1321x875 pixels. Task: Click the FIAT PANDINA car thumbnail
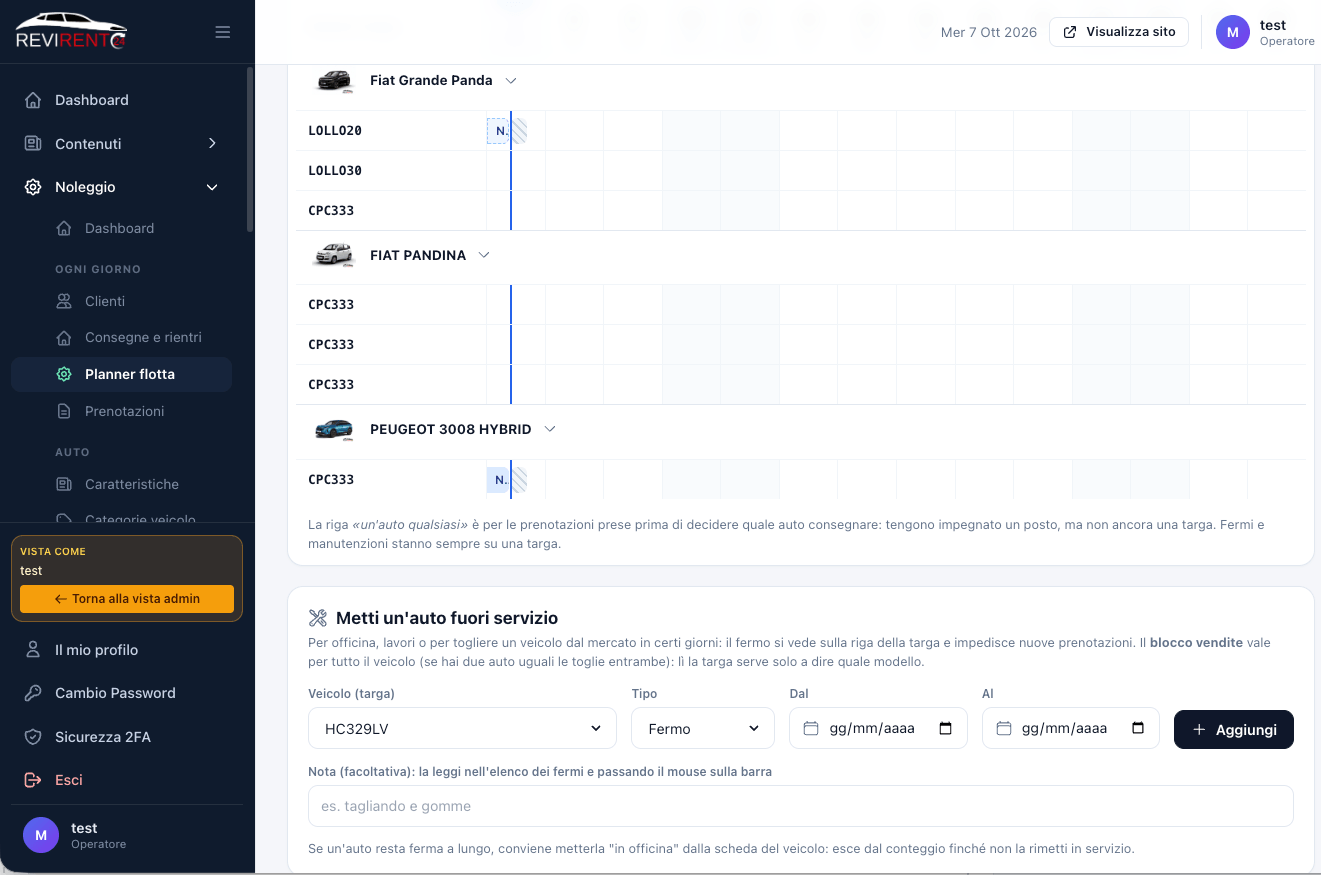pos(335,255)
